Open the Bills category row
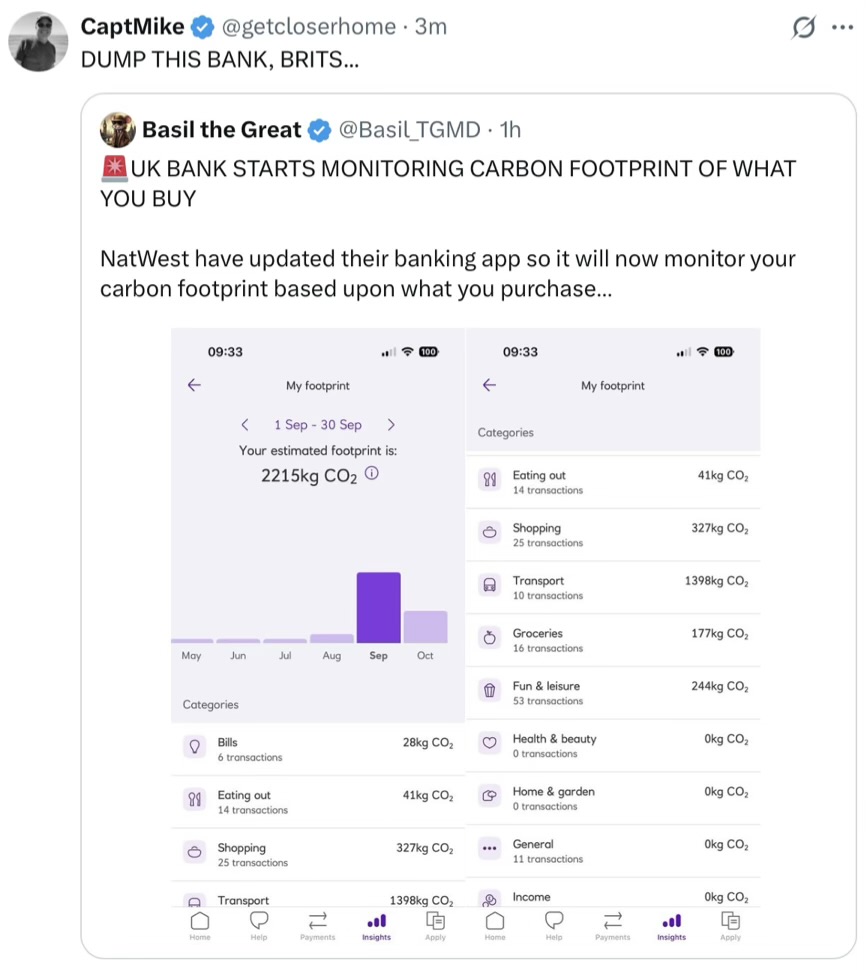 coord(318,749)
